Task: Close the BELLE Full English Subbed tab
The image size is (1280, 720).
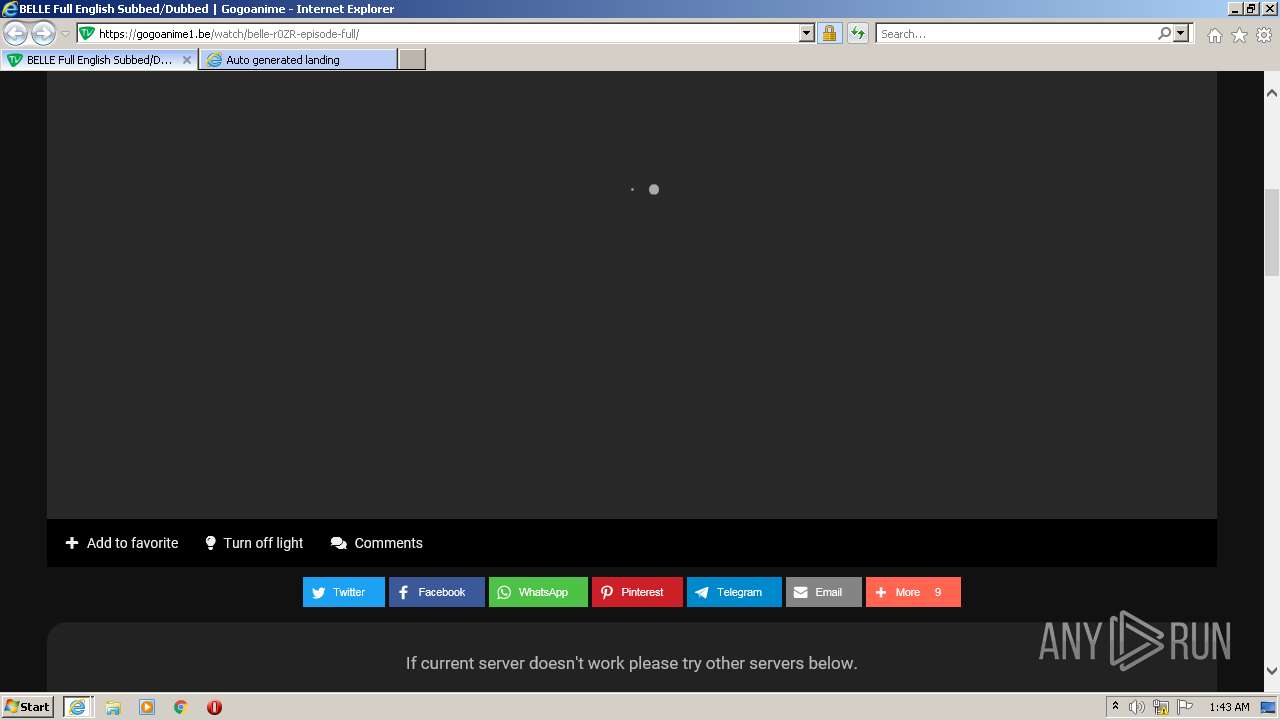Action: tap(186, 60)
